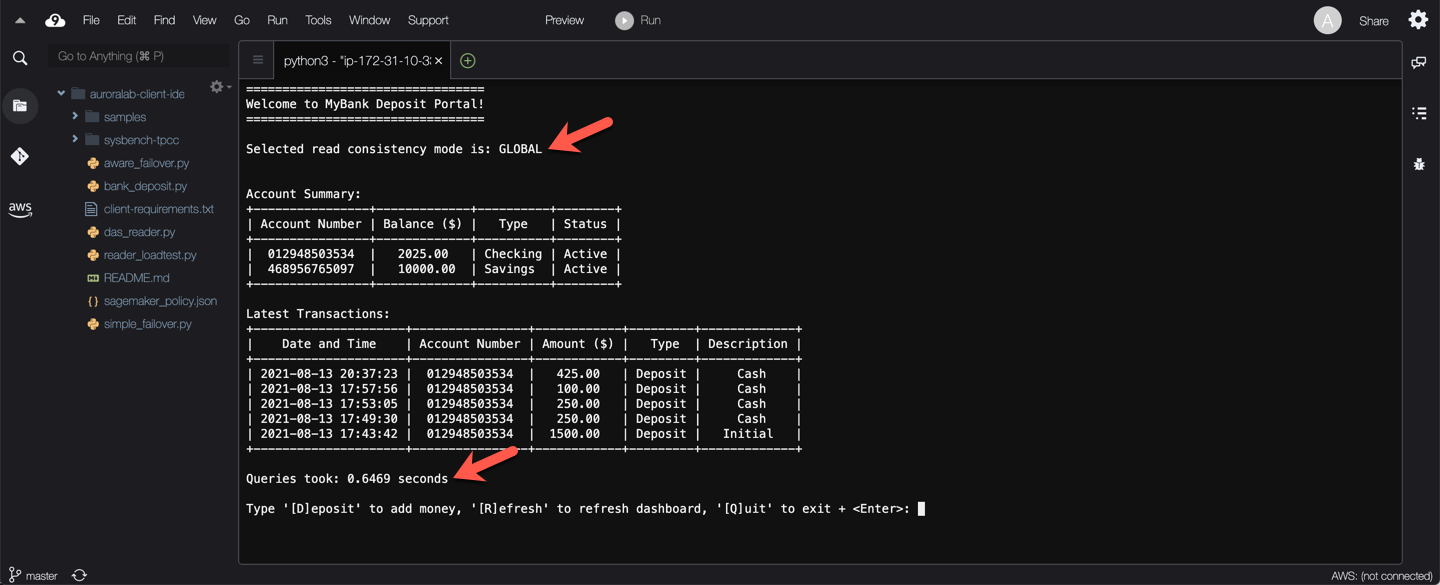The image size is (1440, 585).
Task: Open the AWS Toolkit sidebar icon
Action: pos(20,209)
